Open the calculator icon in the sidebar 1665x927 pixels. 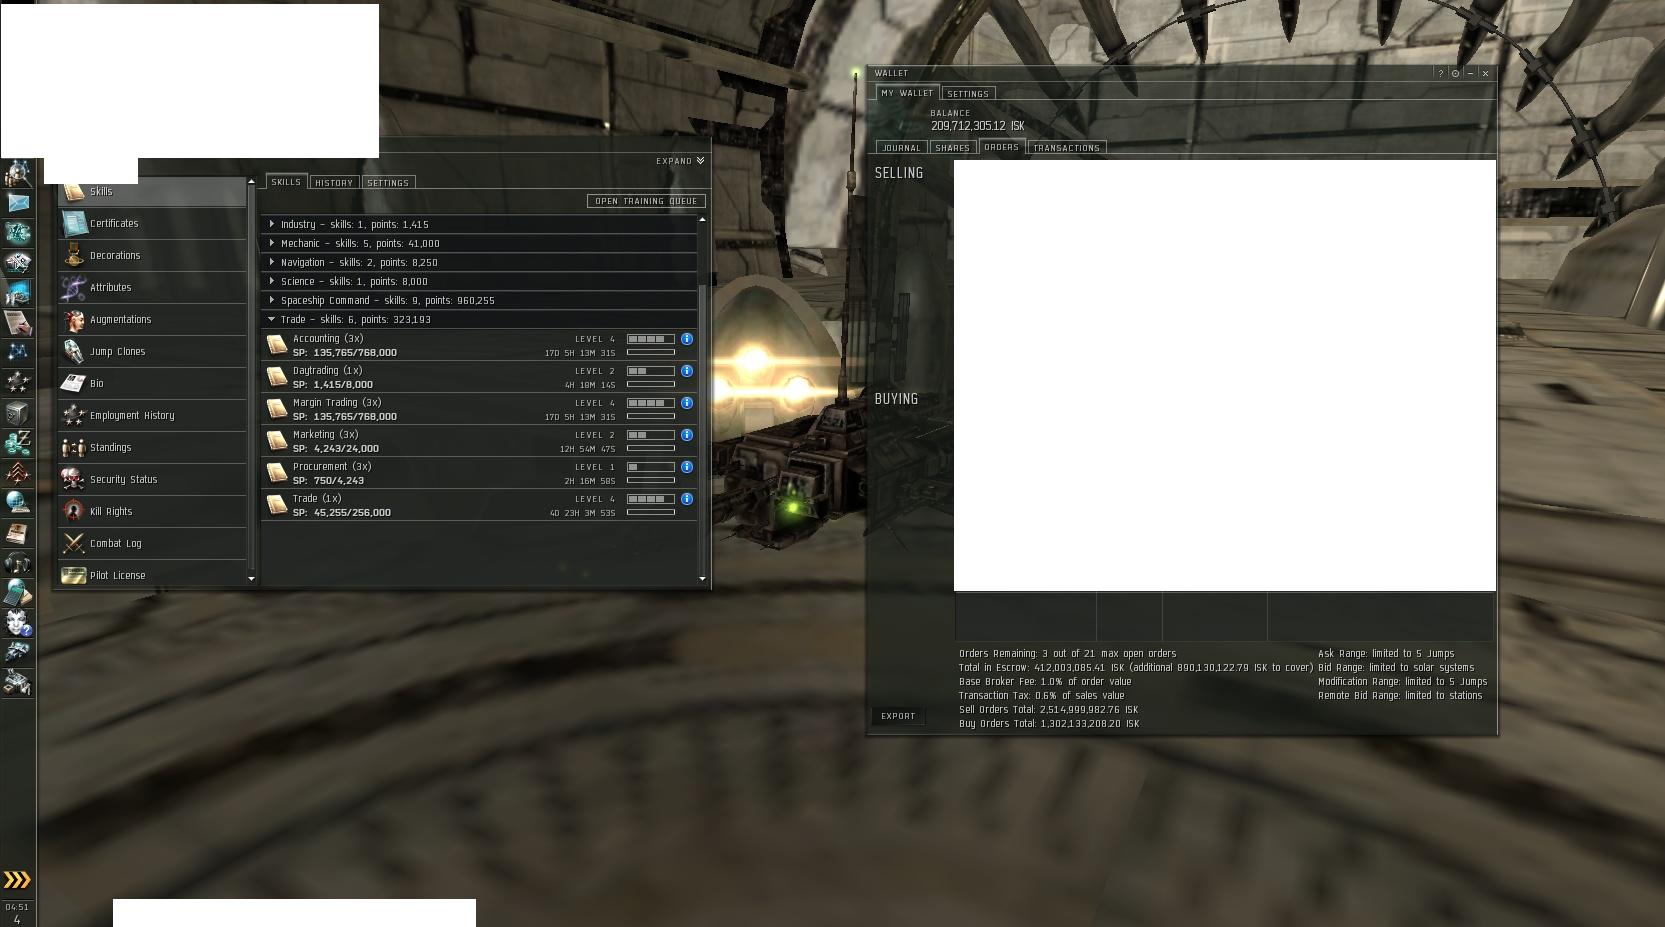(18, 592)
